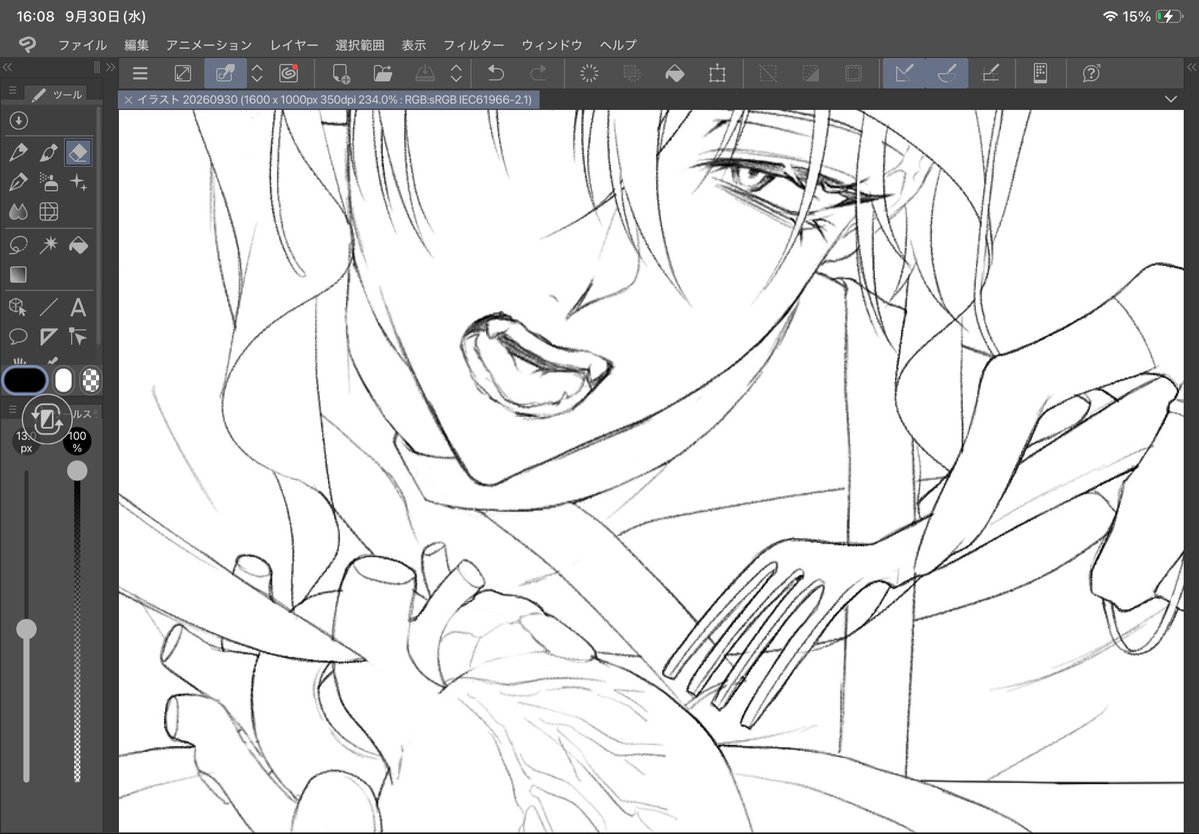Select the Gradient tool
Image resolution: width=1199 pixels, height=834 pixels.
tap(18, 274)
